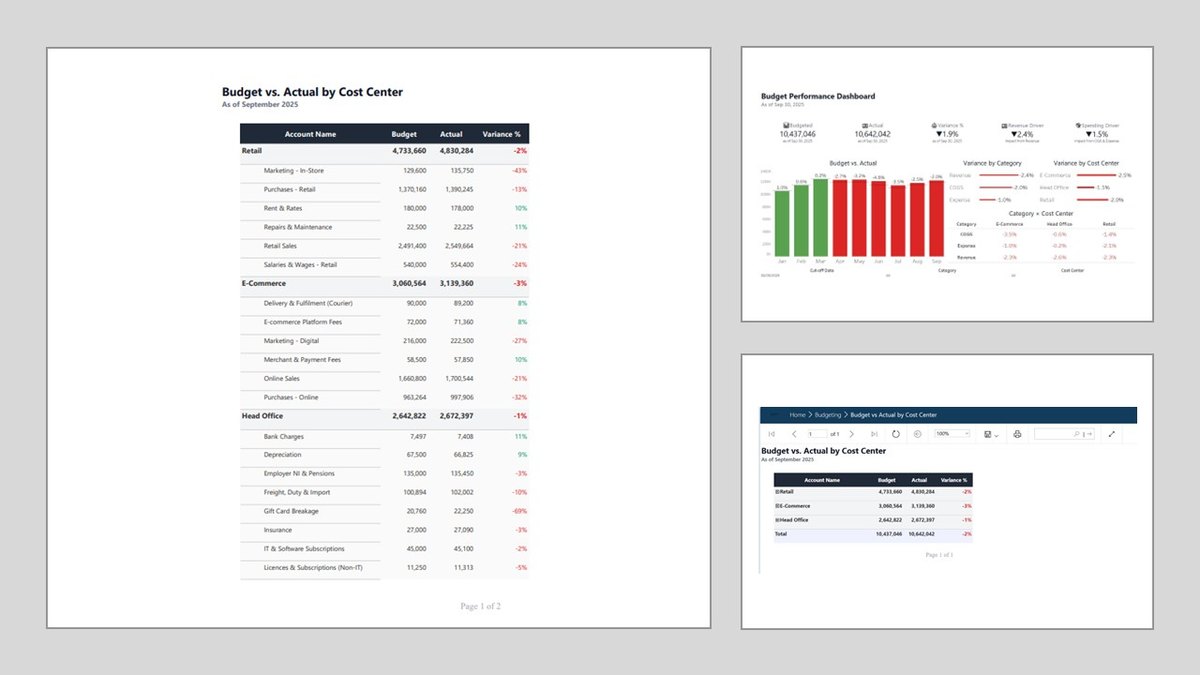The height and width of the screenshot is (675, 1200).
Task: Click the Marketing - In-Store row
Action: [x=385, y=171]
